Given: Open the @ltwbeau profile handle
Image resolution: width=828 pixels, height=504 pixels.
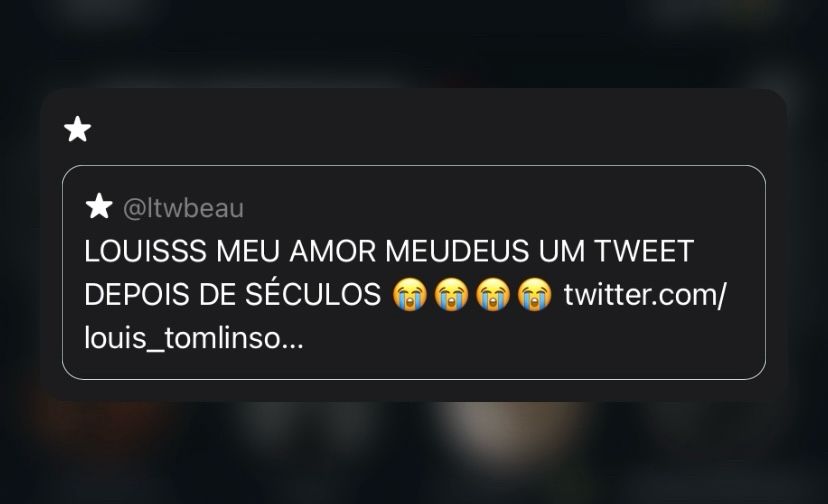Looking at the screenshot, I should pyautogui.click(x=183, y=208).
